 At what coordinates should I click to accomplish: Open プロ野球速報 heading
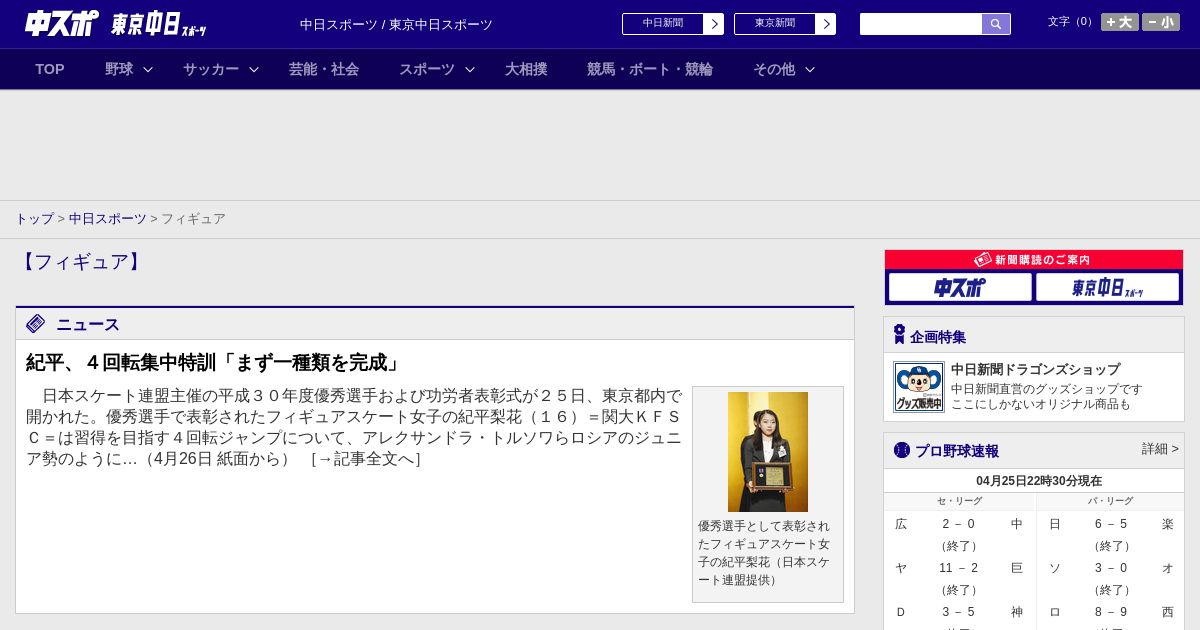coord(957,451)
